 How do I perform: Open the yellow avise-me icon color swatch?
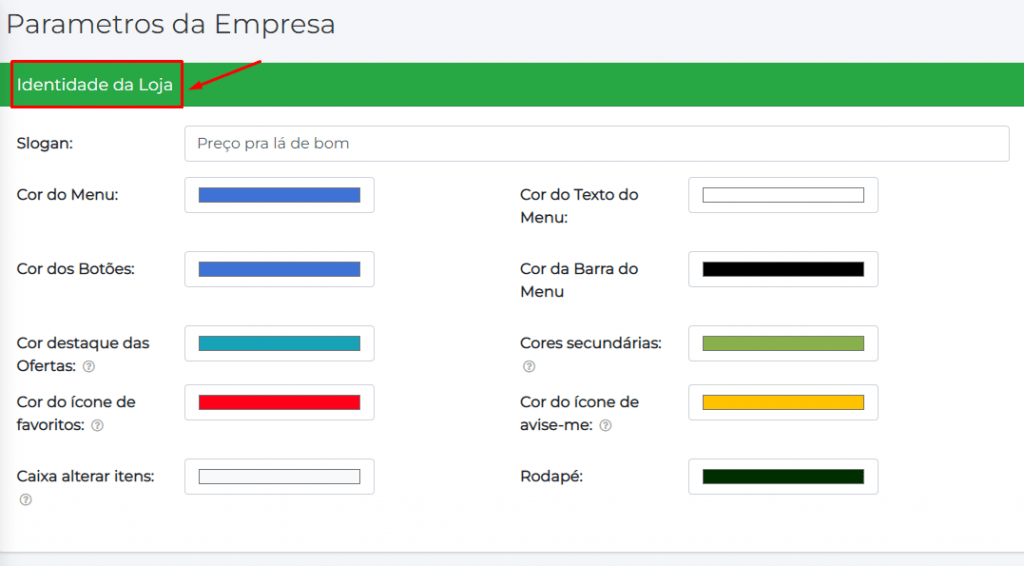[x=783, y=402]
